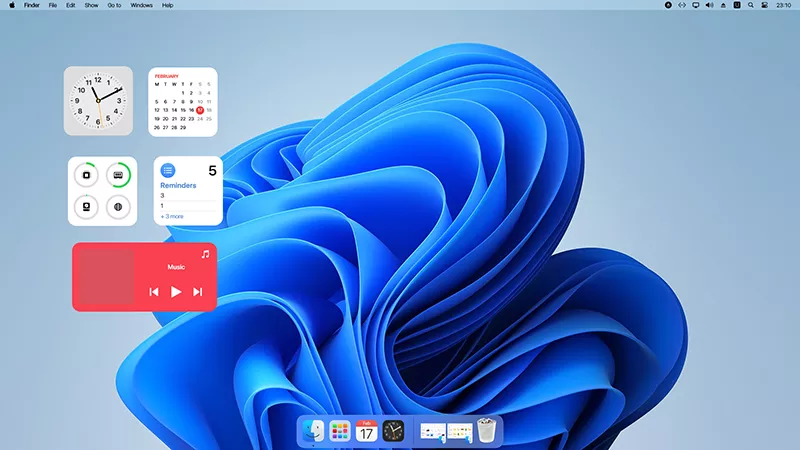This screenshot has width=800, height=450.
Task: Select day 22 in calendar widget
Action: coord(183,119)
